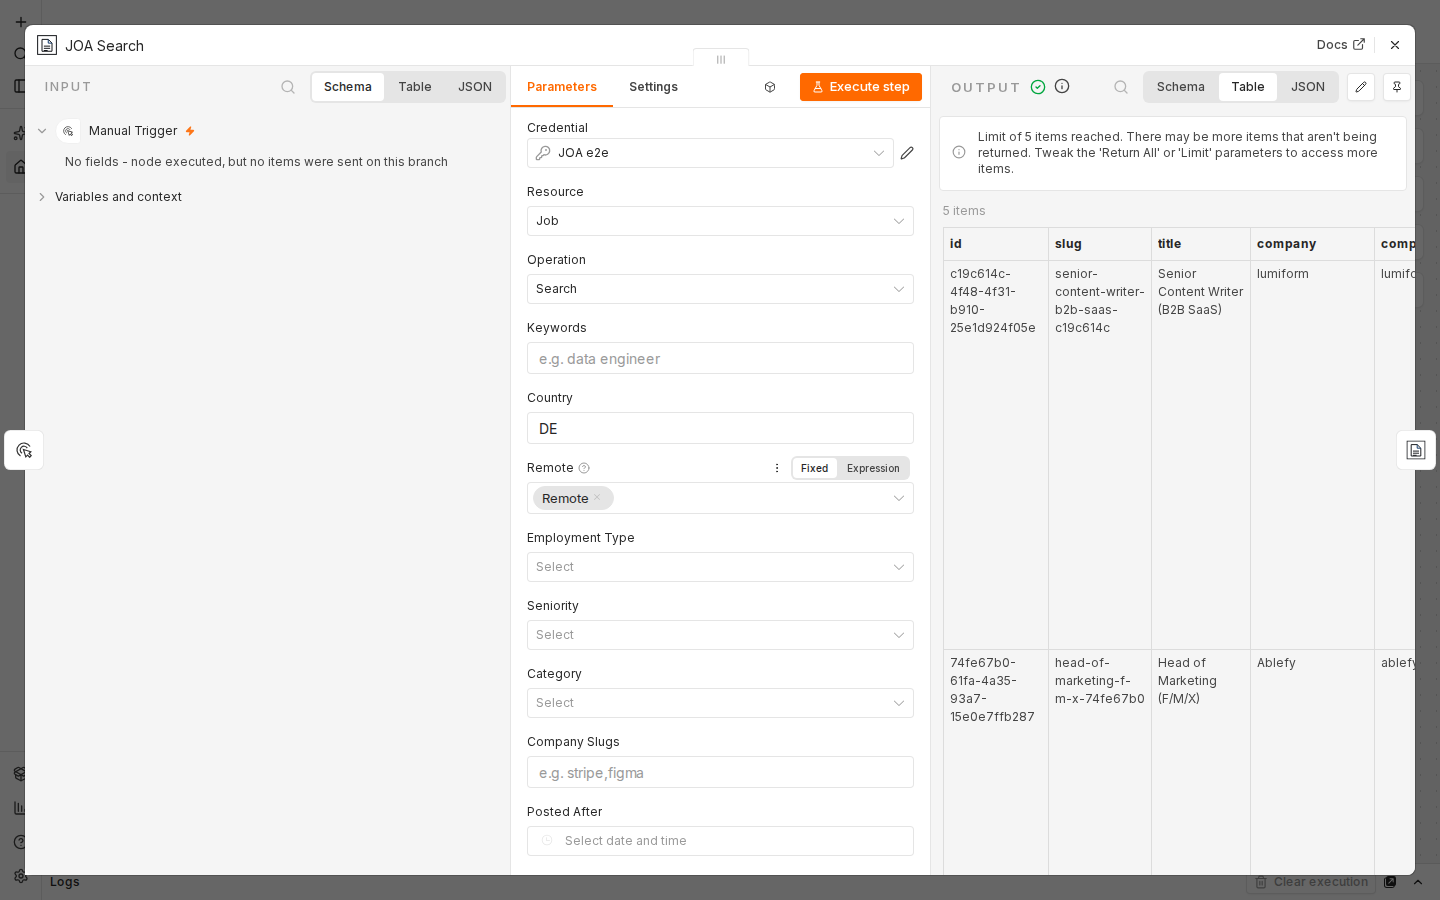Open the Seniority dropdown
Viewport: 1440px width, 900px height.
coord(720,635)
